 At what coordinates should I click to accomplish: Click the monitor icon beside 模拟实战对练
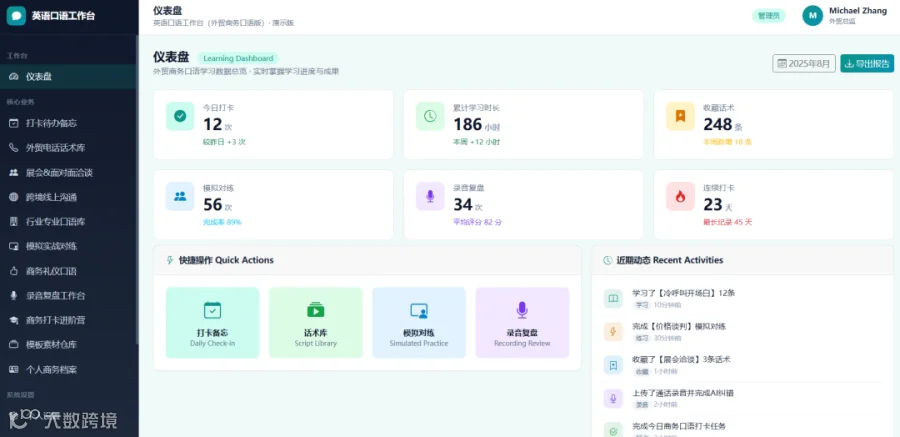click(14, 246)
